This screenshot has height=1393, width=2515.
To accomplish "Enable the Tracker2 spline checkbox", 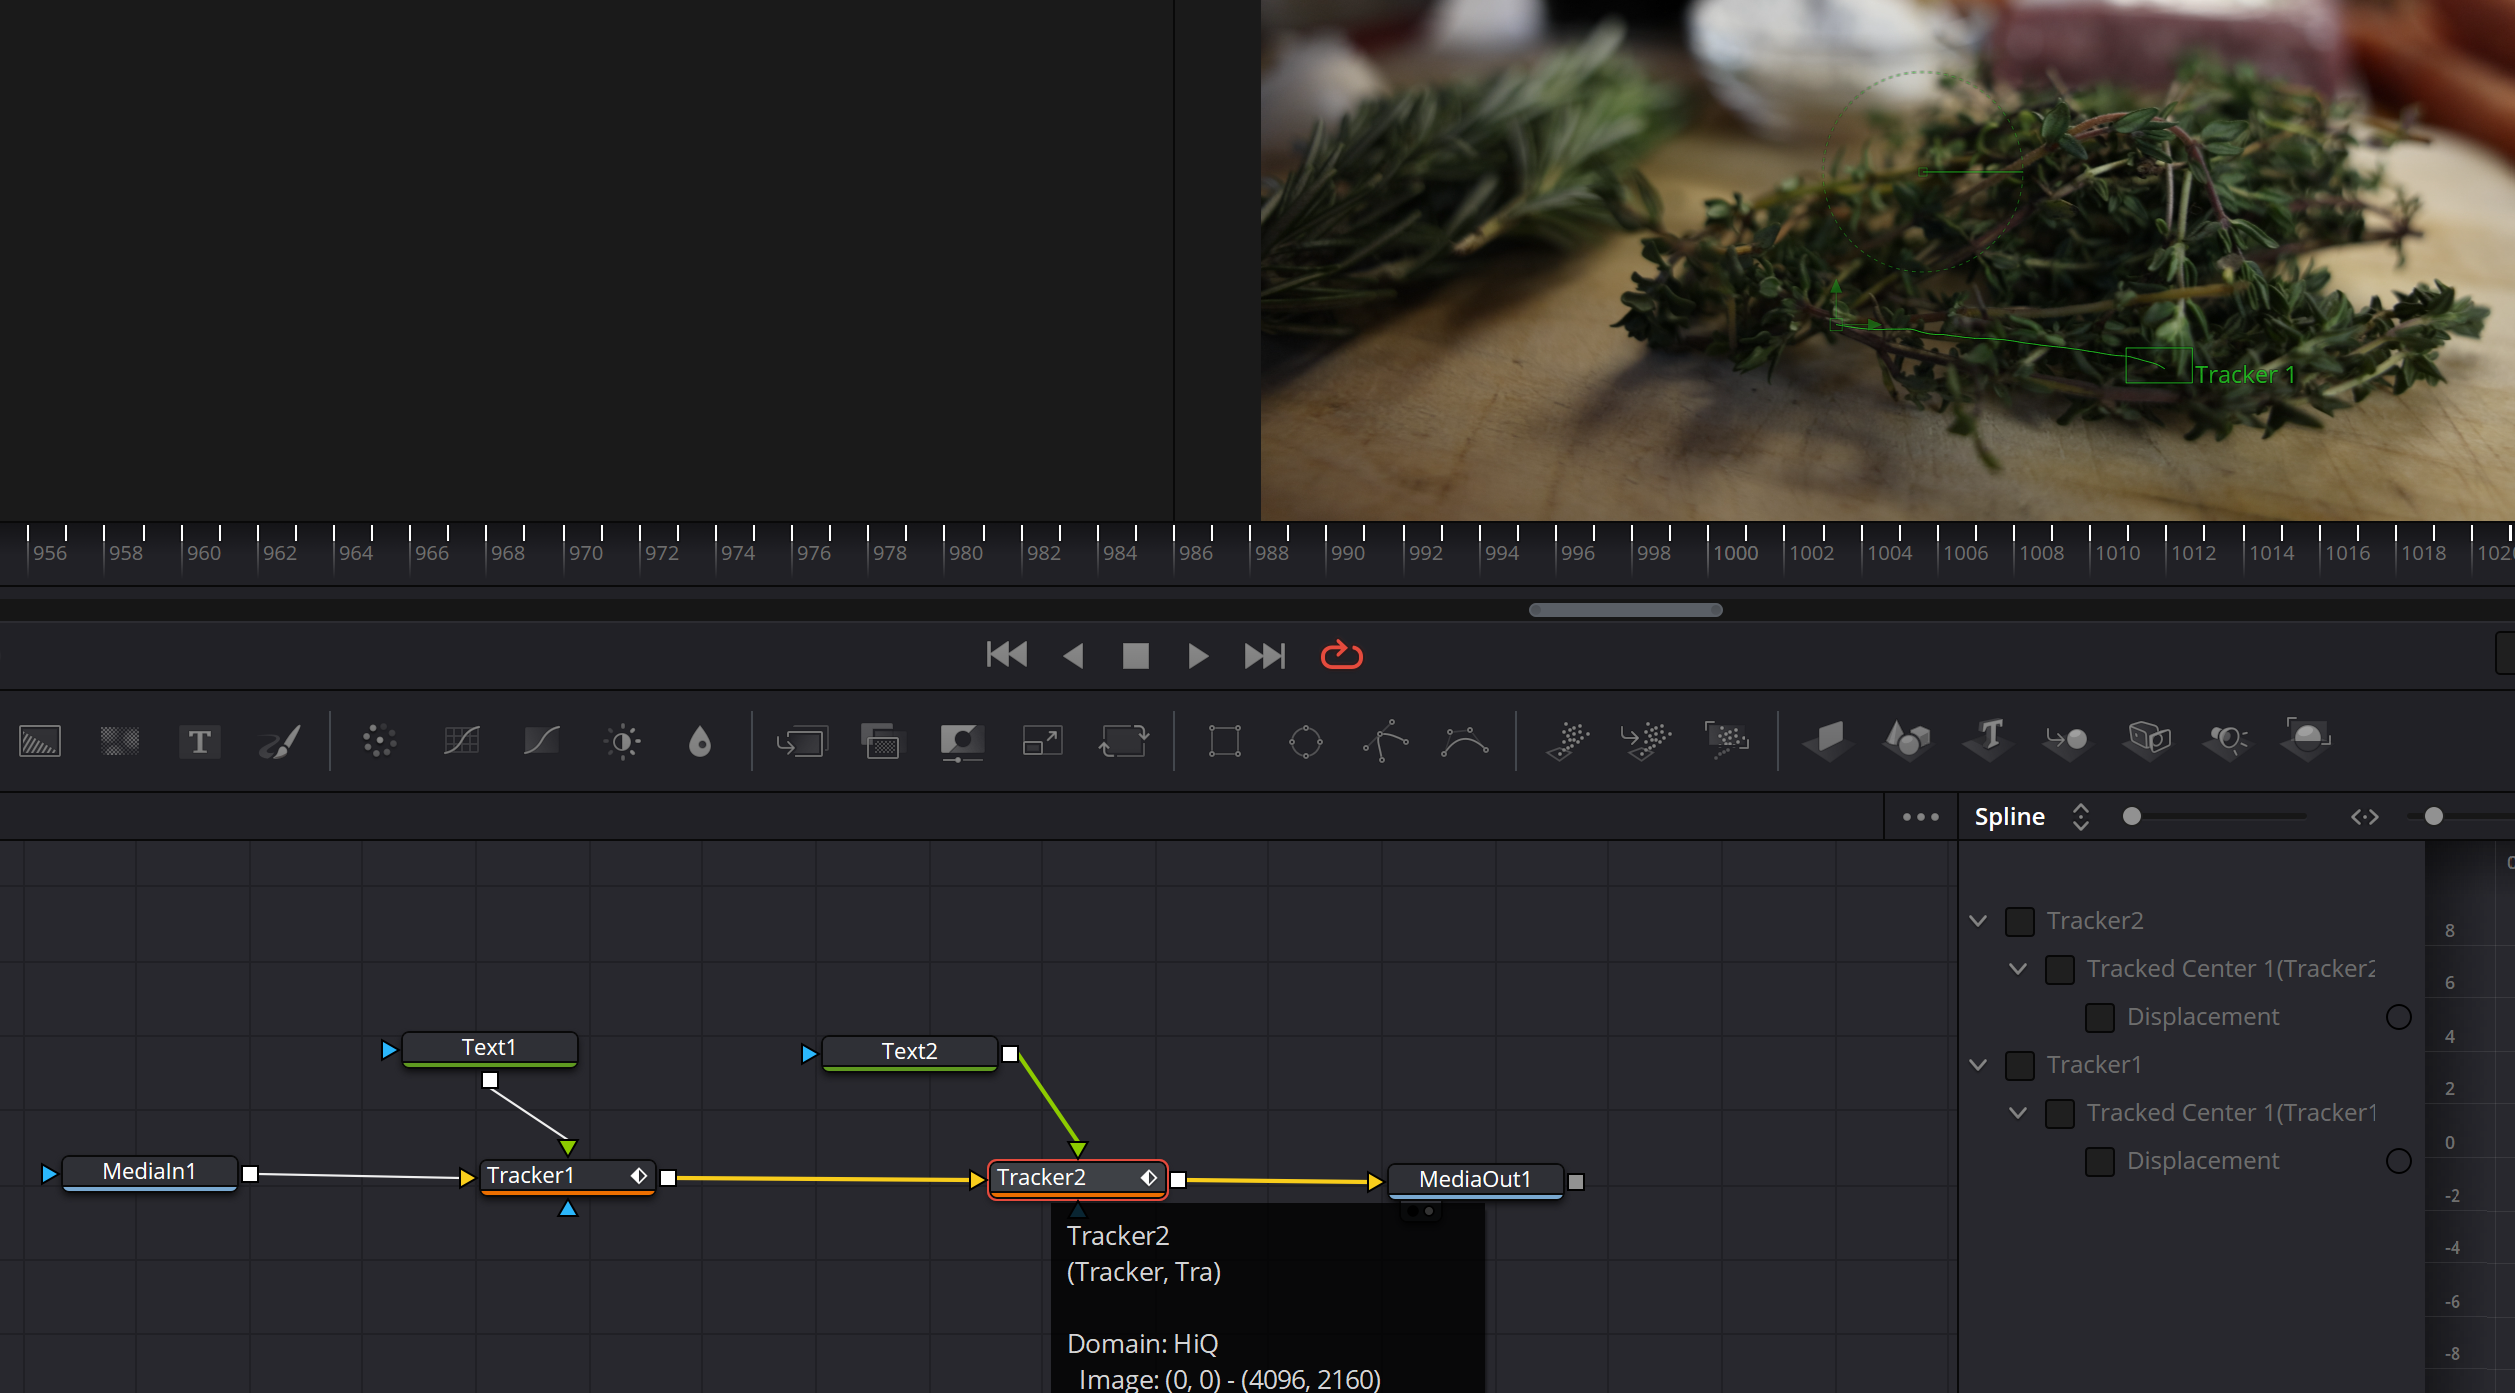I will 2019,921.
